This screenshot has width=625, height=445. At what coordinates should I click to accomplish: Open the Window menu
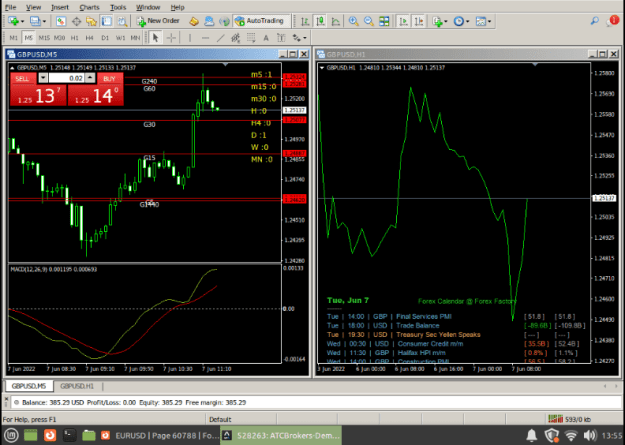pyautogui.click(x=148, y=7)
